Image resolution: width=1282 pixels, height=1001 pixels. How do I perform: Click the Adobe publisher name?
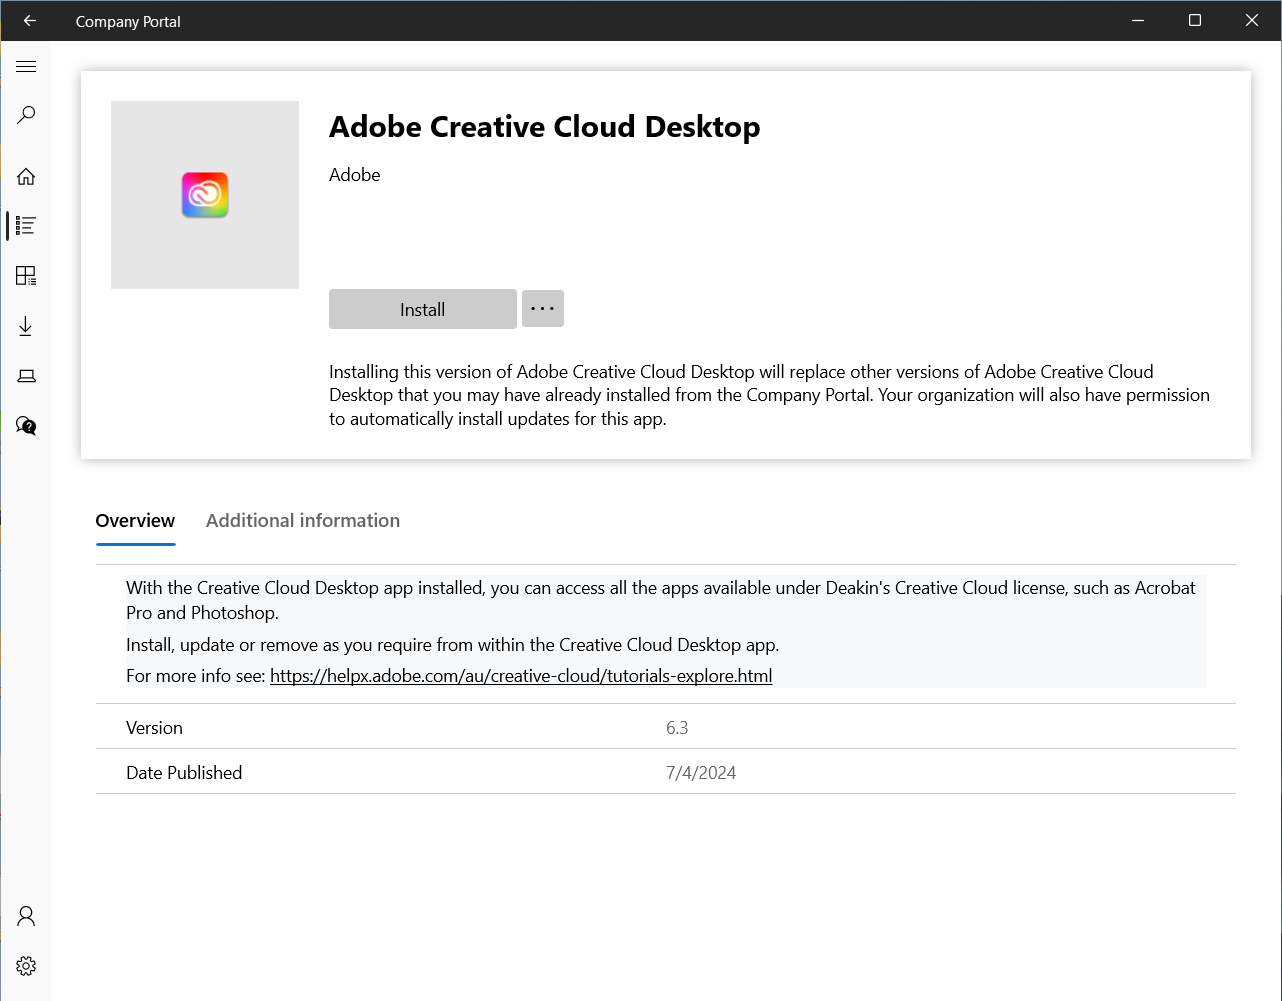[355, 175]
